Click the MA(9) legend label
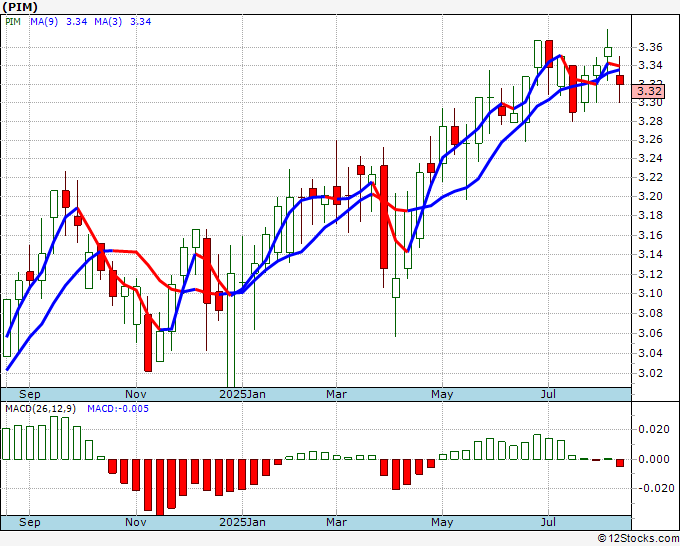This screenshot has width=680, height=546. 44,21
